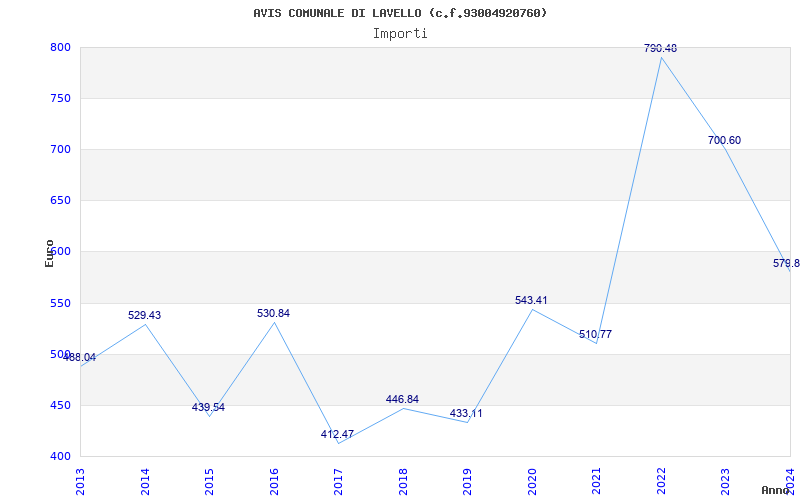Click the Anno x-axis title
The width and height of the screenshot is (800, 500).
(x=774, y=490)
